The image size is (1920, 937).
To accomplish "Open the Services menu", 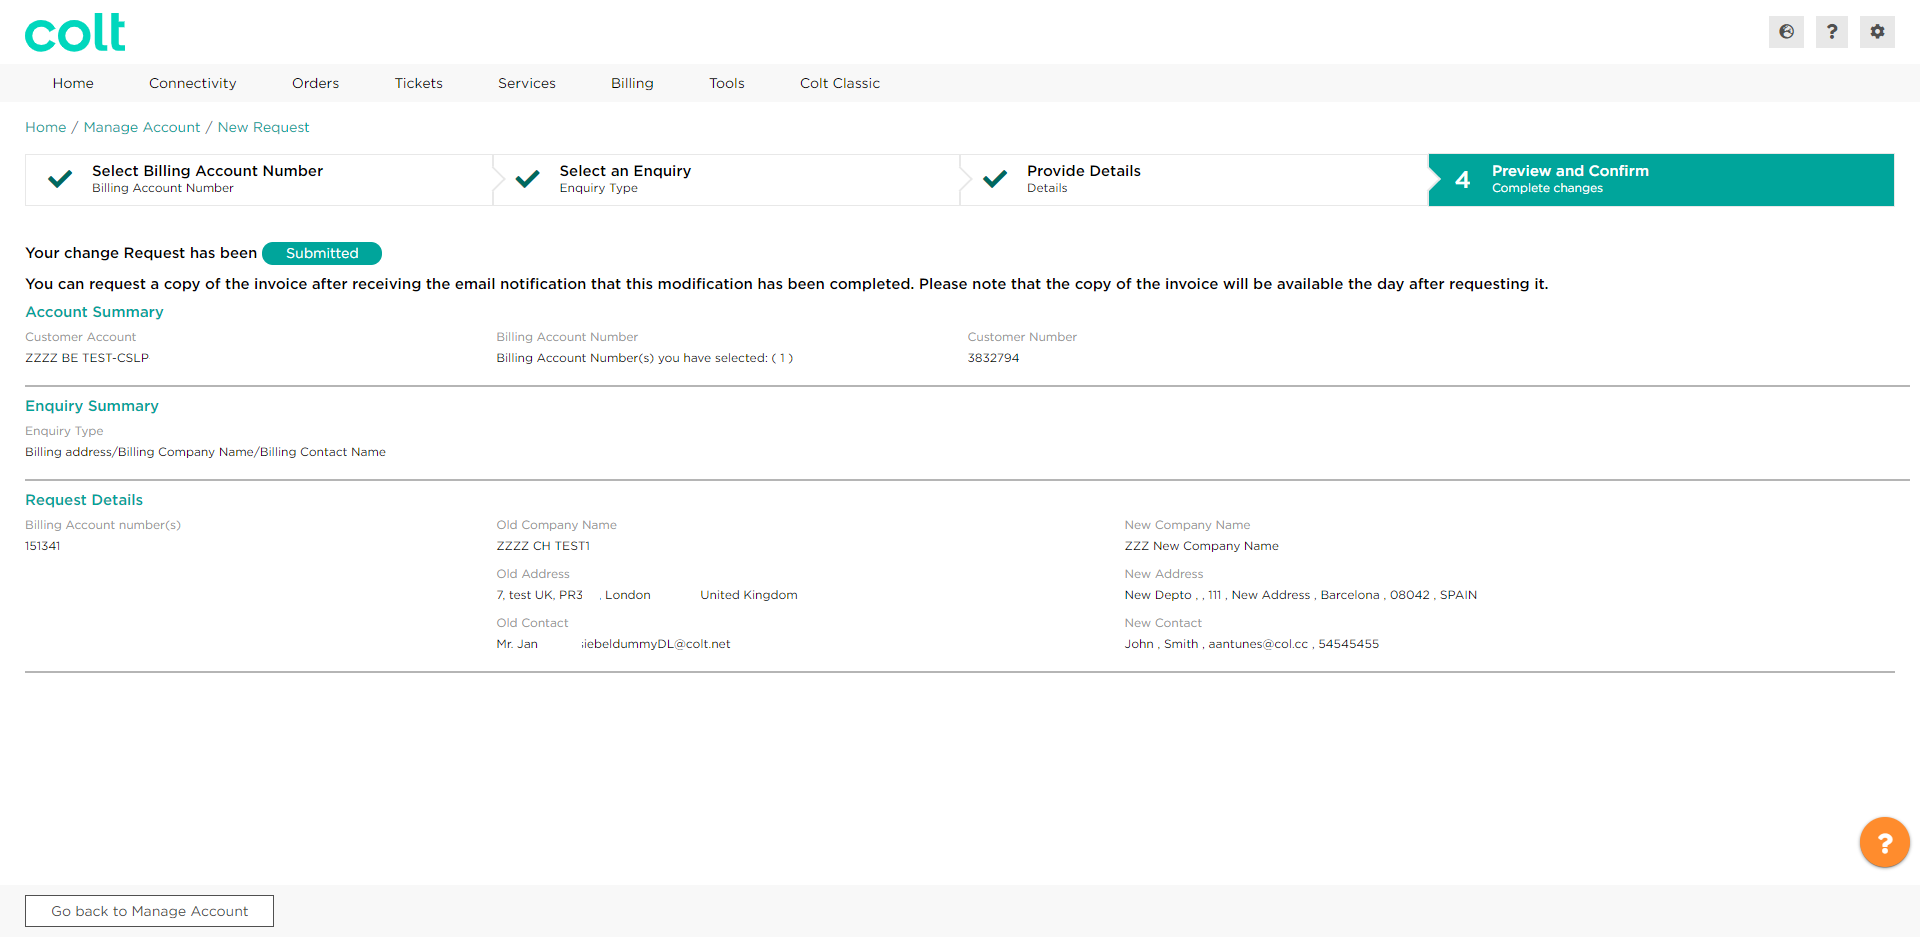I will pos(526,83).
